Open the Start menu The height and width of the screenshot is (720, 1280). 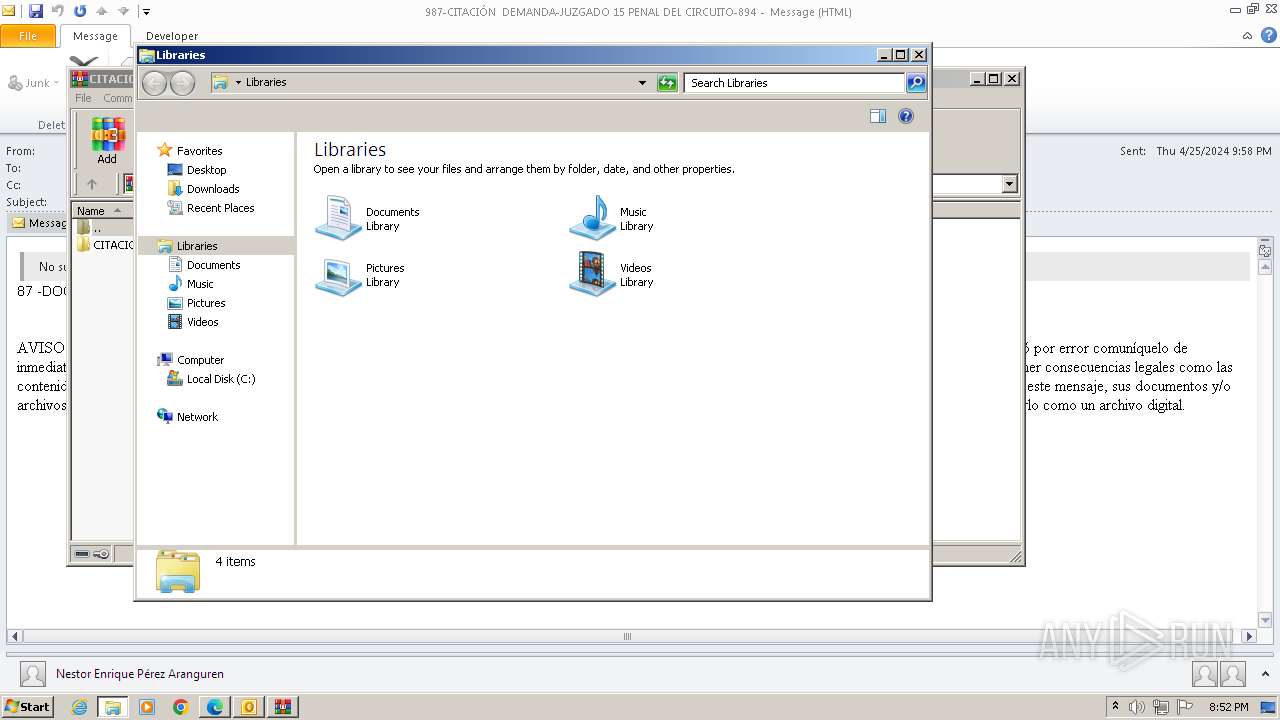(27, 707)
